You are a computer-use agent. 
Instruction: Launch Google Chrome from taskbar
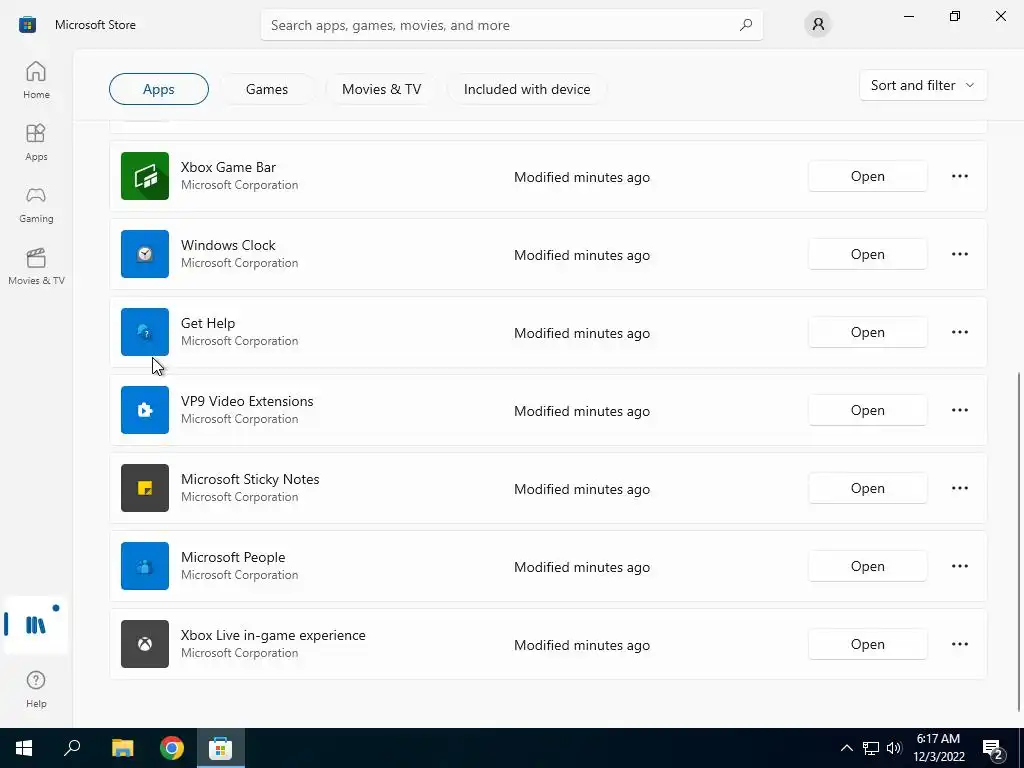click(x=172, y=748)
